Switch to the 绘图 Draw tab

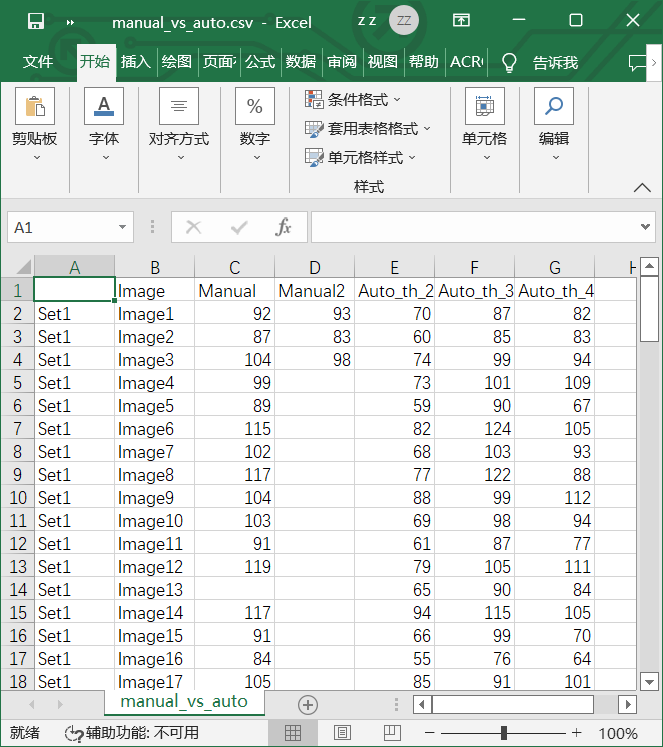pos(177,62)
